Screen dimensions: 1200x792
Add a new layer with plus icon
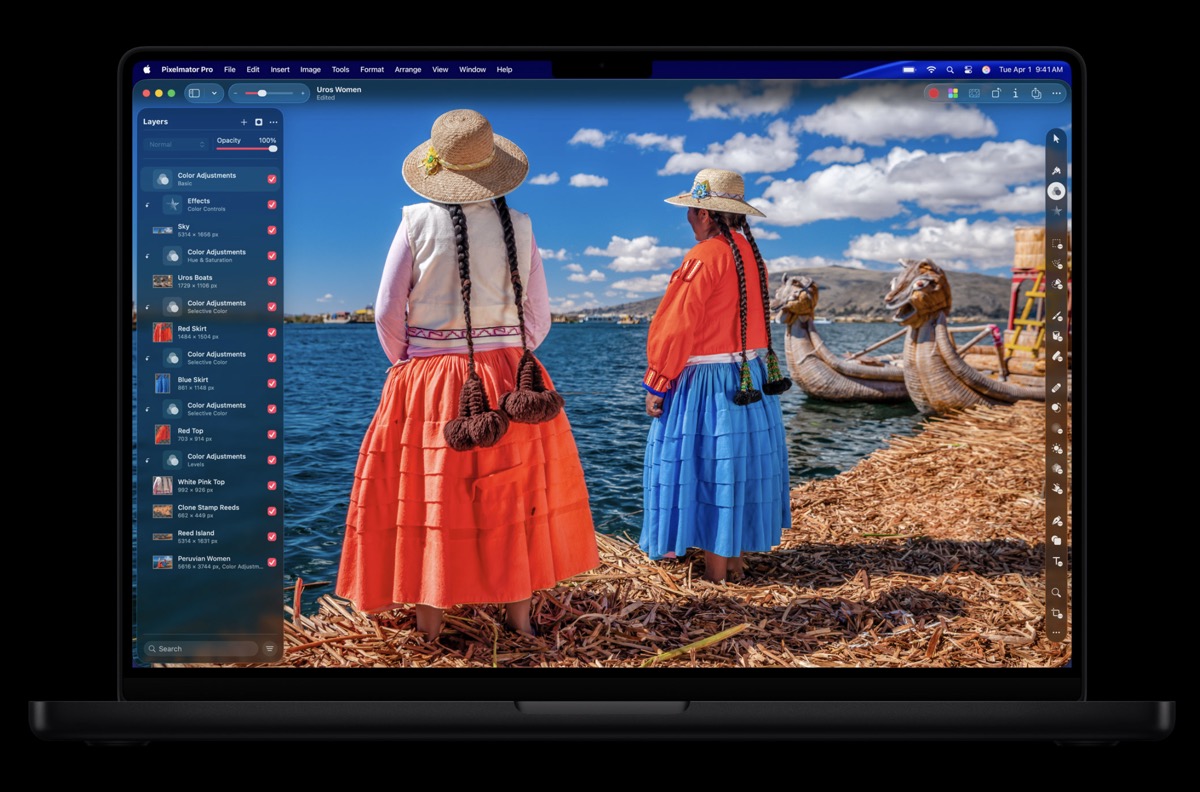244,122
